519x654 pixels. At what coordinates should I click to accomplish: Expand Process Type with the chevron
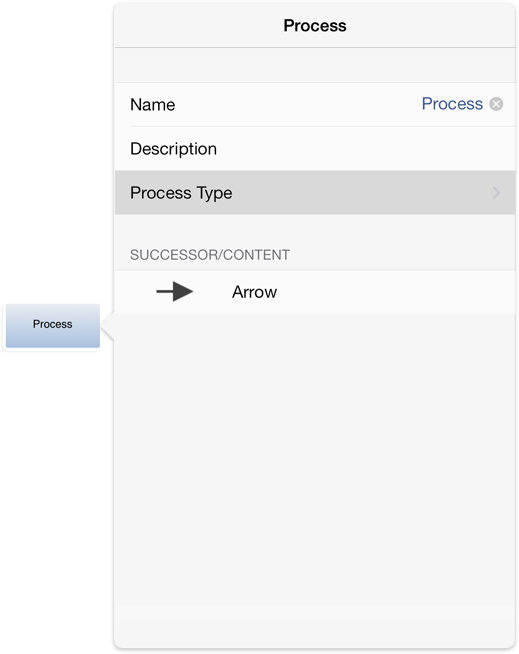[496, 193]
